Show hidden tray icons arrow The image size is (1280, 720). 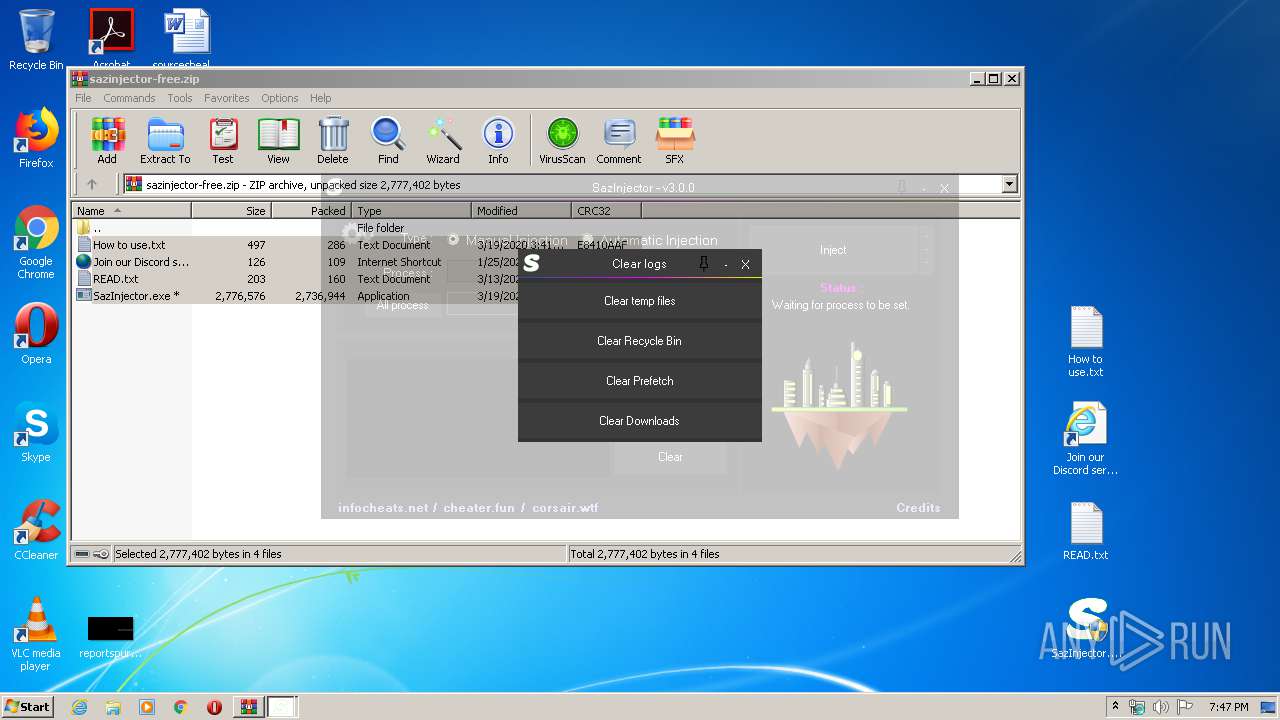click(1115, 707)
